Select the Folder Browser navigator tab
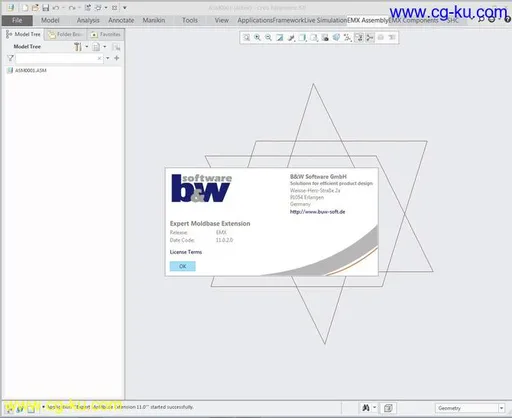 coord(66,34)
